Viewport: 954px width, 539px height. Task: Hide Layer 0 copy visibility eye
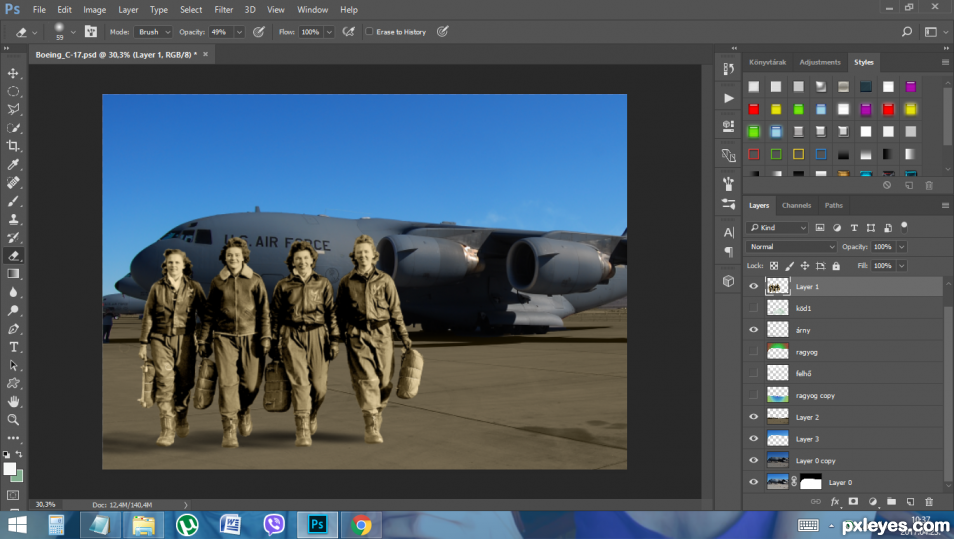pos(753,461)
